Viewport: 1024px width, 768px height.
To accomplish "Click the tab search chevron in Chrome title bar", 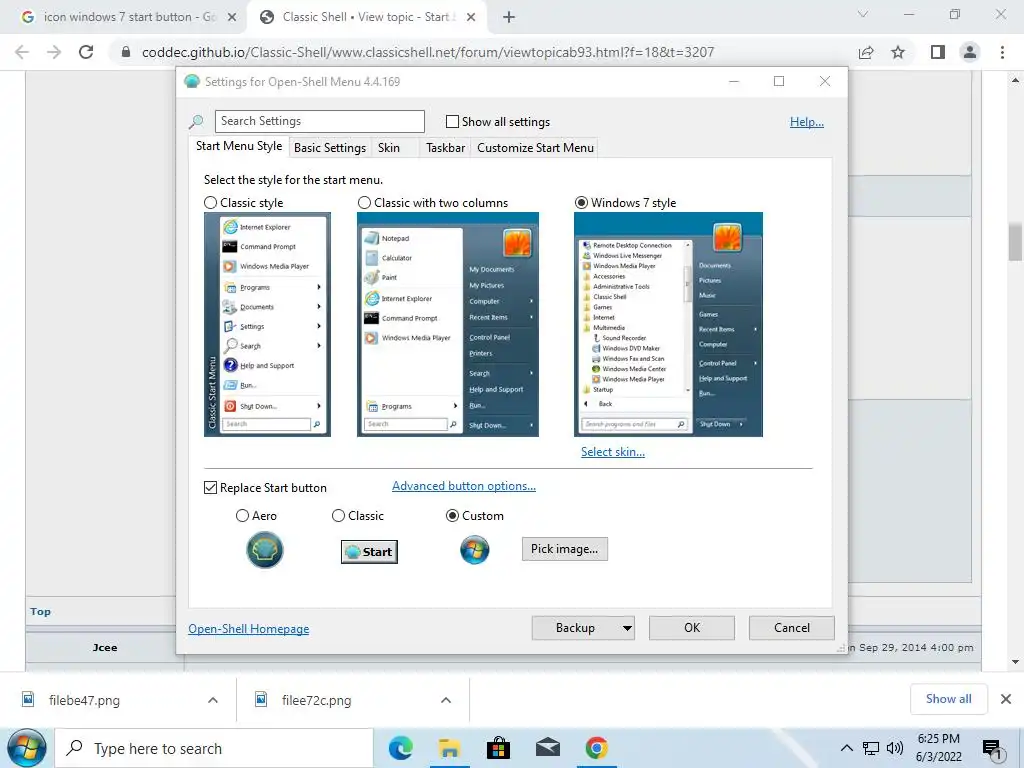I will pos(863,14).
